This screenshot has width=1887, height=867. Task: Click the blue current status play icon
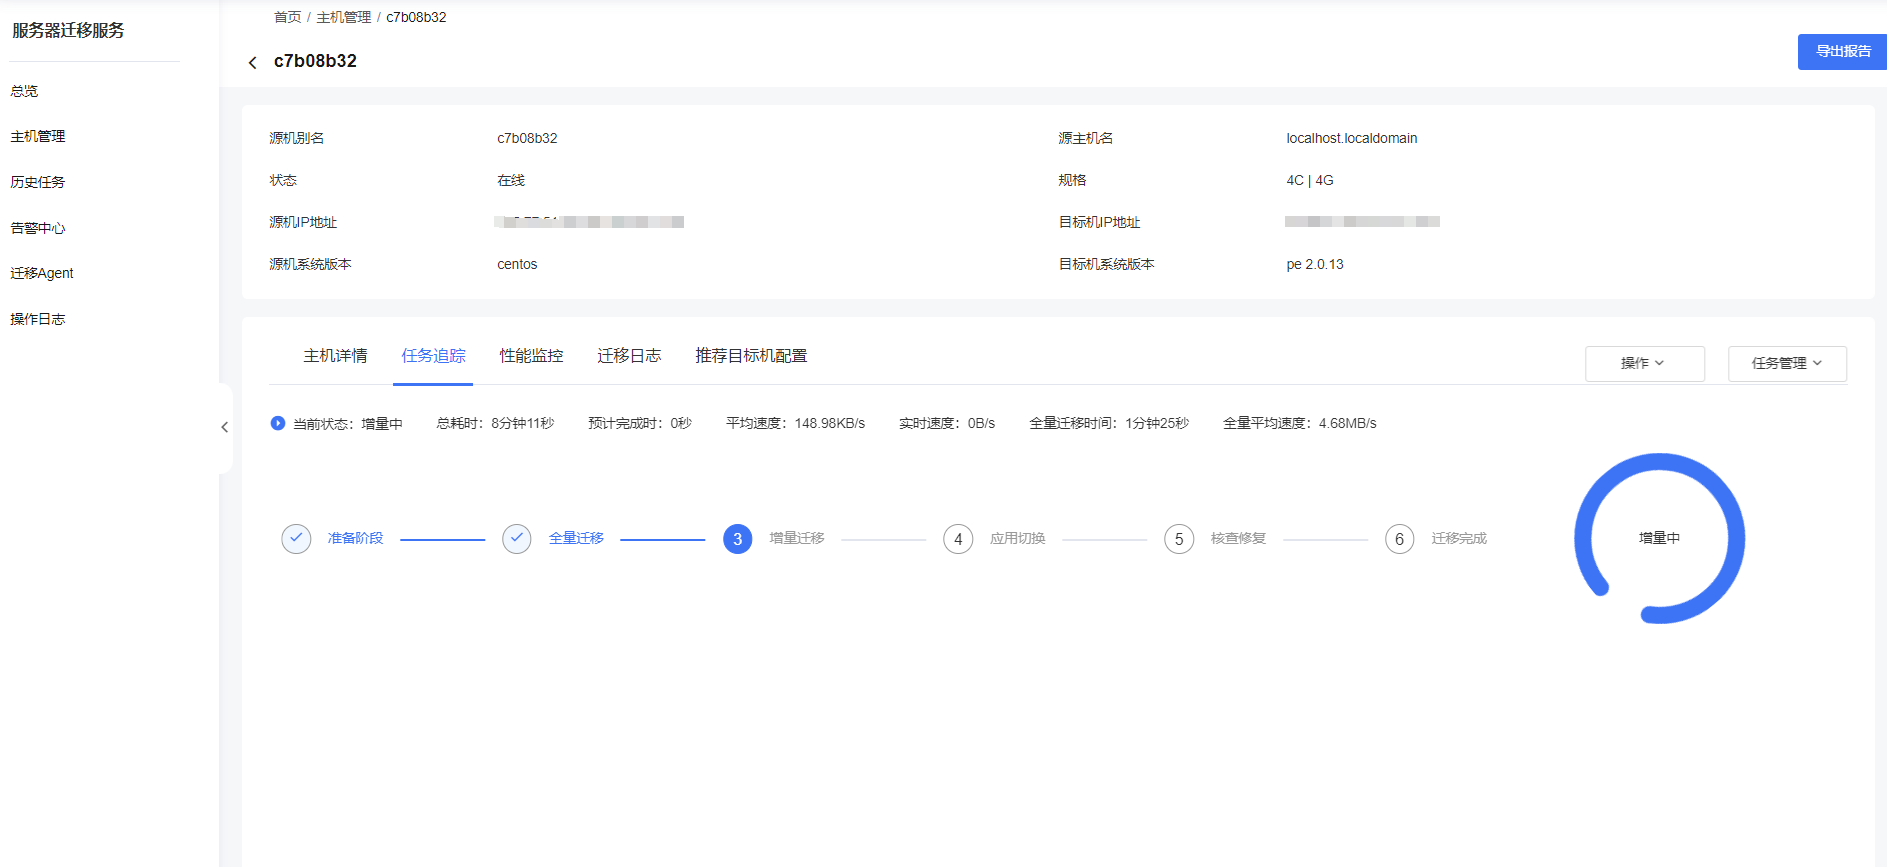point(278,423)
